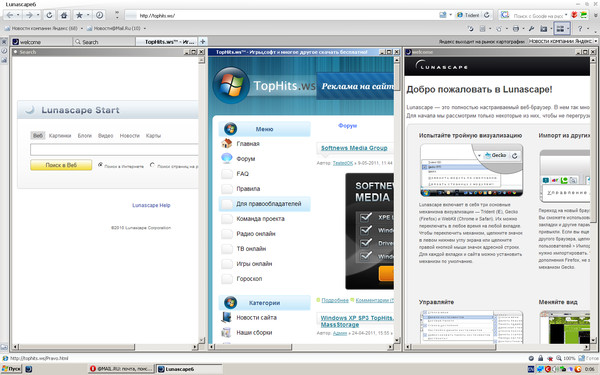Reload page using the refresh icon
The image size is (600, 375).
point(49,15)
